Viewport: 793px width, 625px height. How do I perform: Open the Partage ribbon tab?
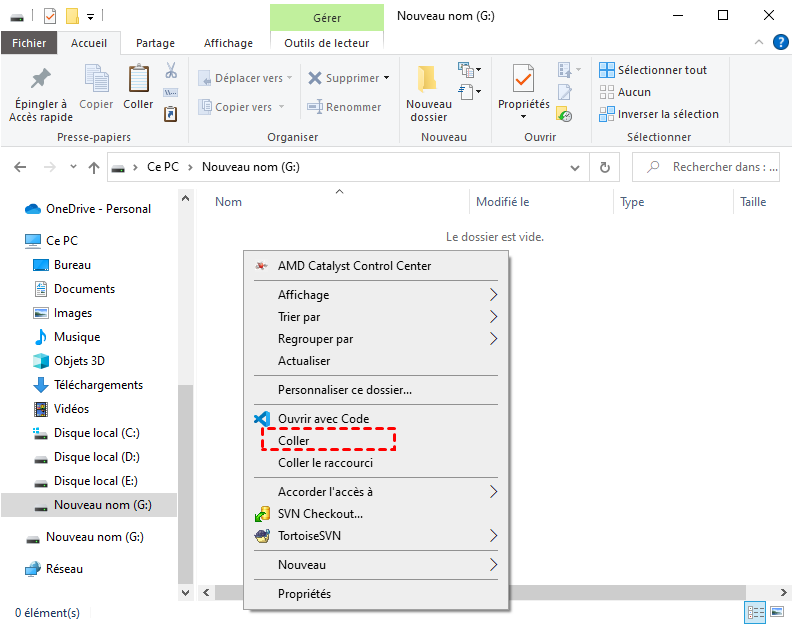[155, 43]
